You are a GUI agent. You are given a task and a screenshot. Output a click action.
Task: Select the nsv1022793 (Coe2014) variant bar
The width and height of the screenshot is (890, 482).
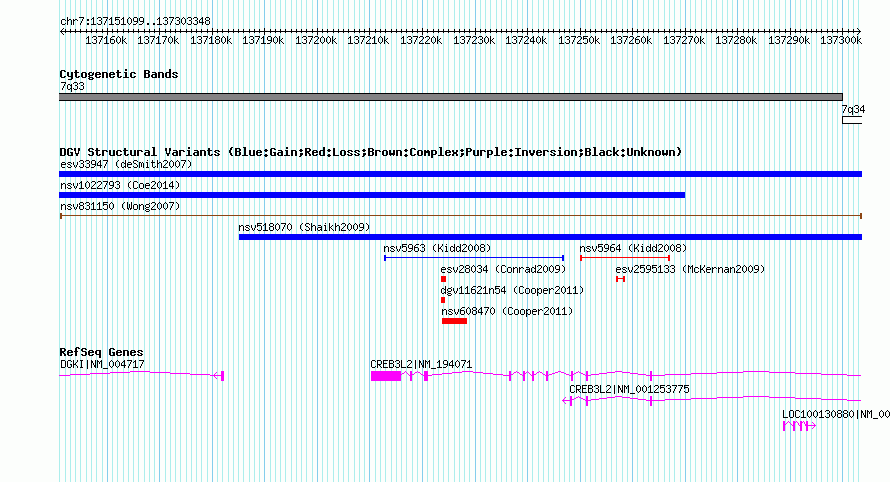click(x=372, y=195)
